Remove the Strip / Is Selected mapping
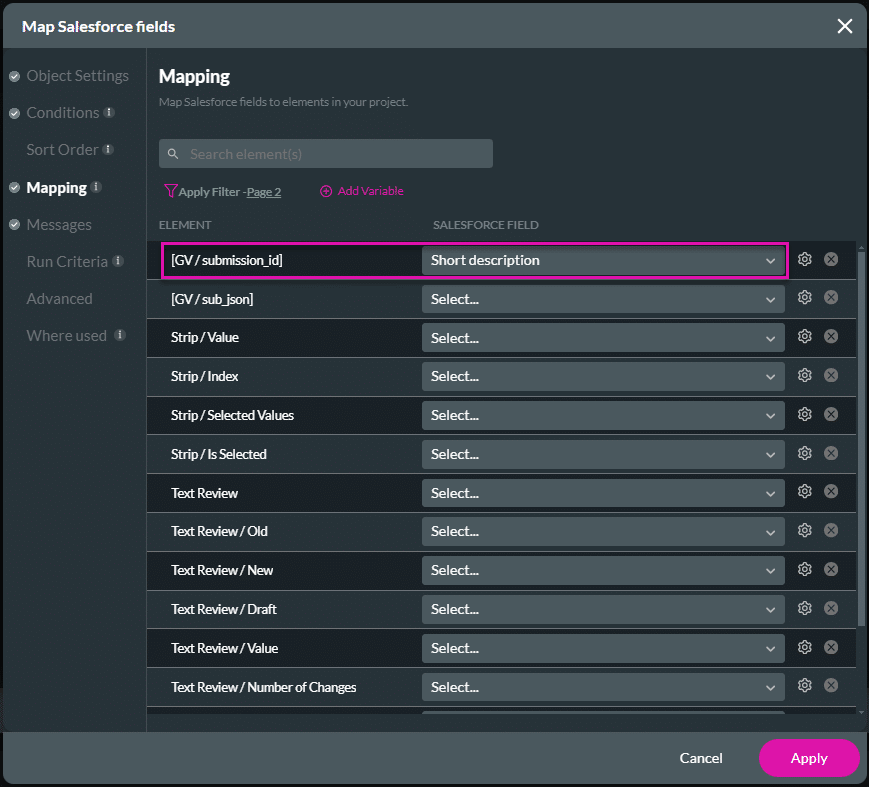Viewport: 869px width, 787px height. 831,453
